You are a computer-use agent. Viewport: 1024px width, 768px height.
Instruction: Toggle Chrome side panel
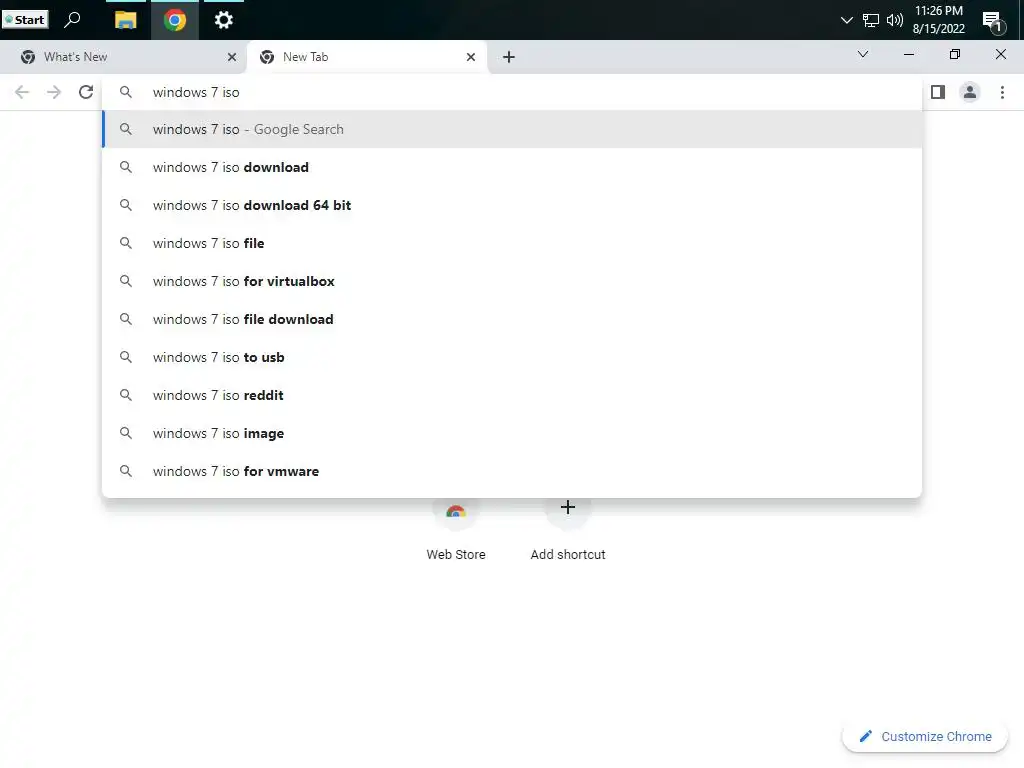click(x=938, y=92)
